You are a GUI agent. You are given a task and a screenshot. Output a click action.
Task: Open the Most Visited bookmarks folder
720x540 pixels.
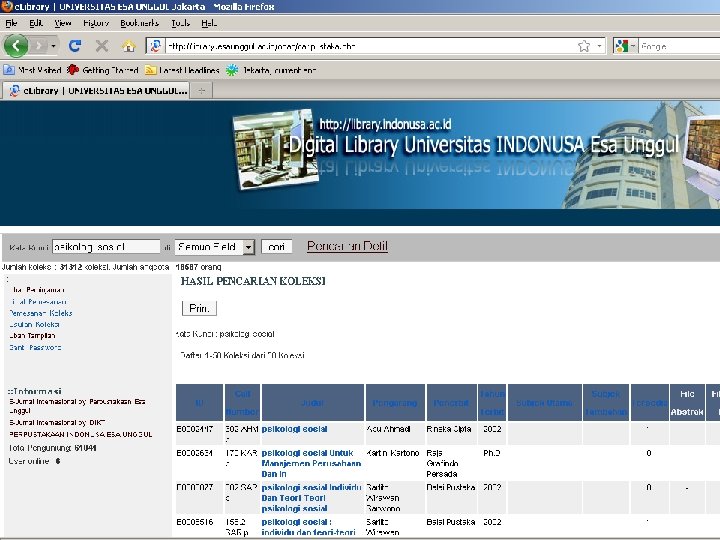[32, 70]
